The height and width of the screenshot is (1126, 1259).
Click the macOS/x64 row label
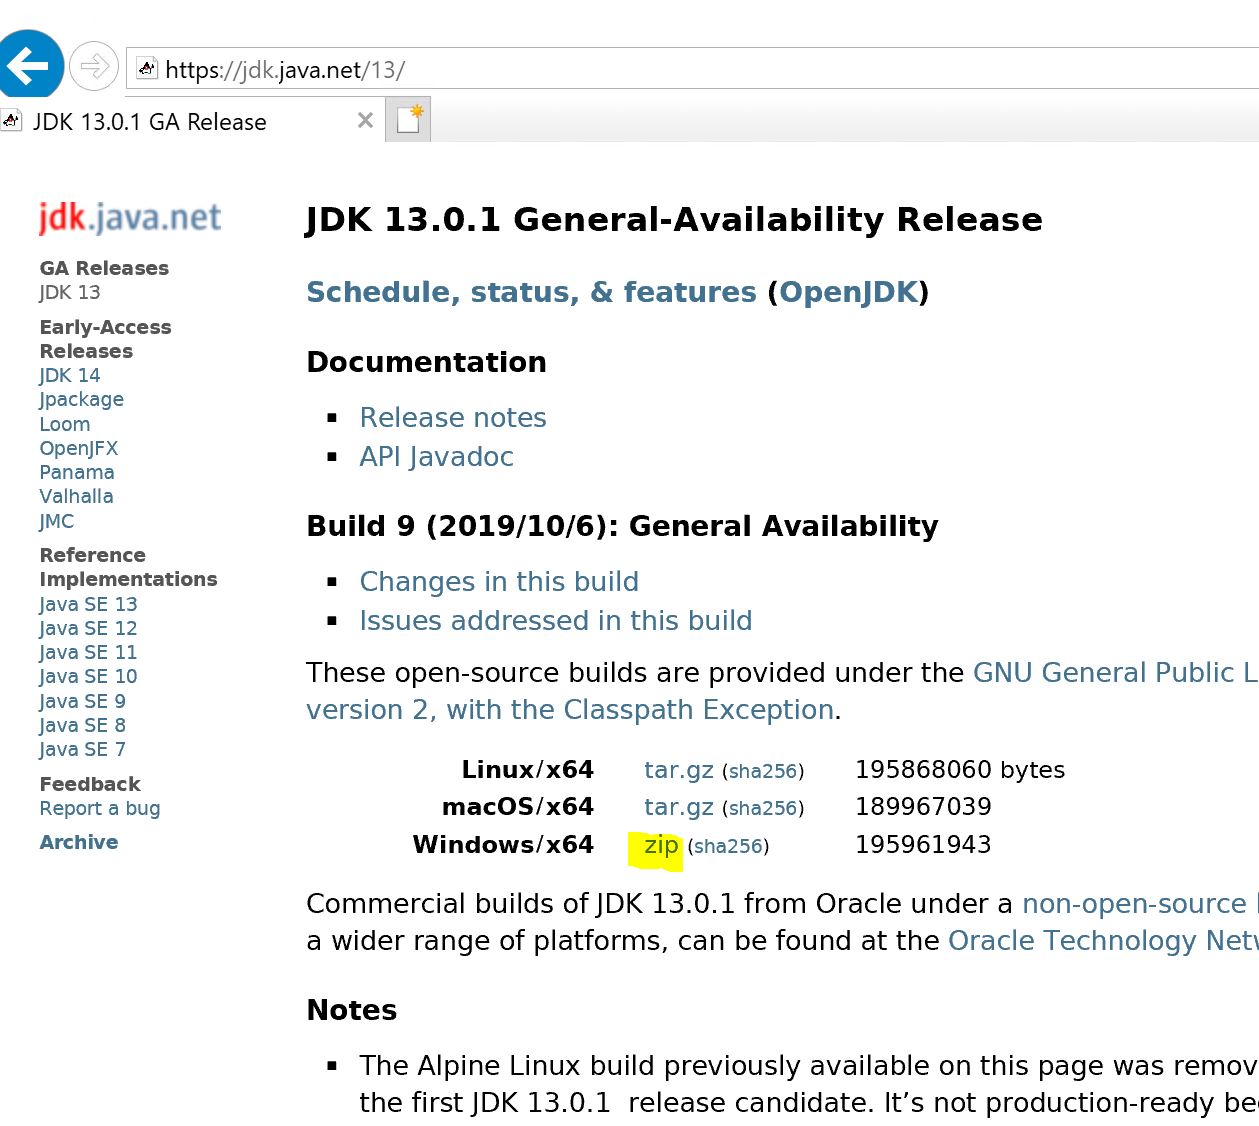click(518, 806)
